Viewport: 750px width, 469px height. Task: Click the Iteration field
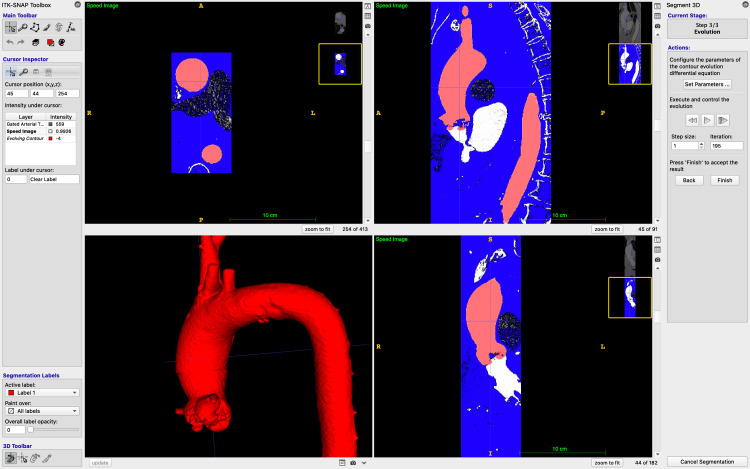tap(727, 145)
